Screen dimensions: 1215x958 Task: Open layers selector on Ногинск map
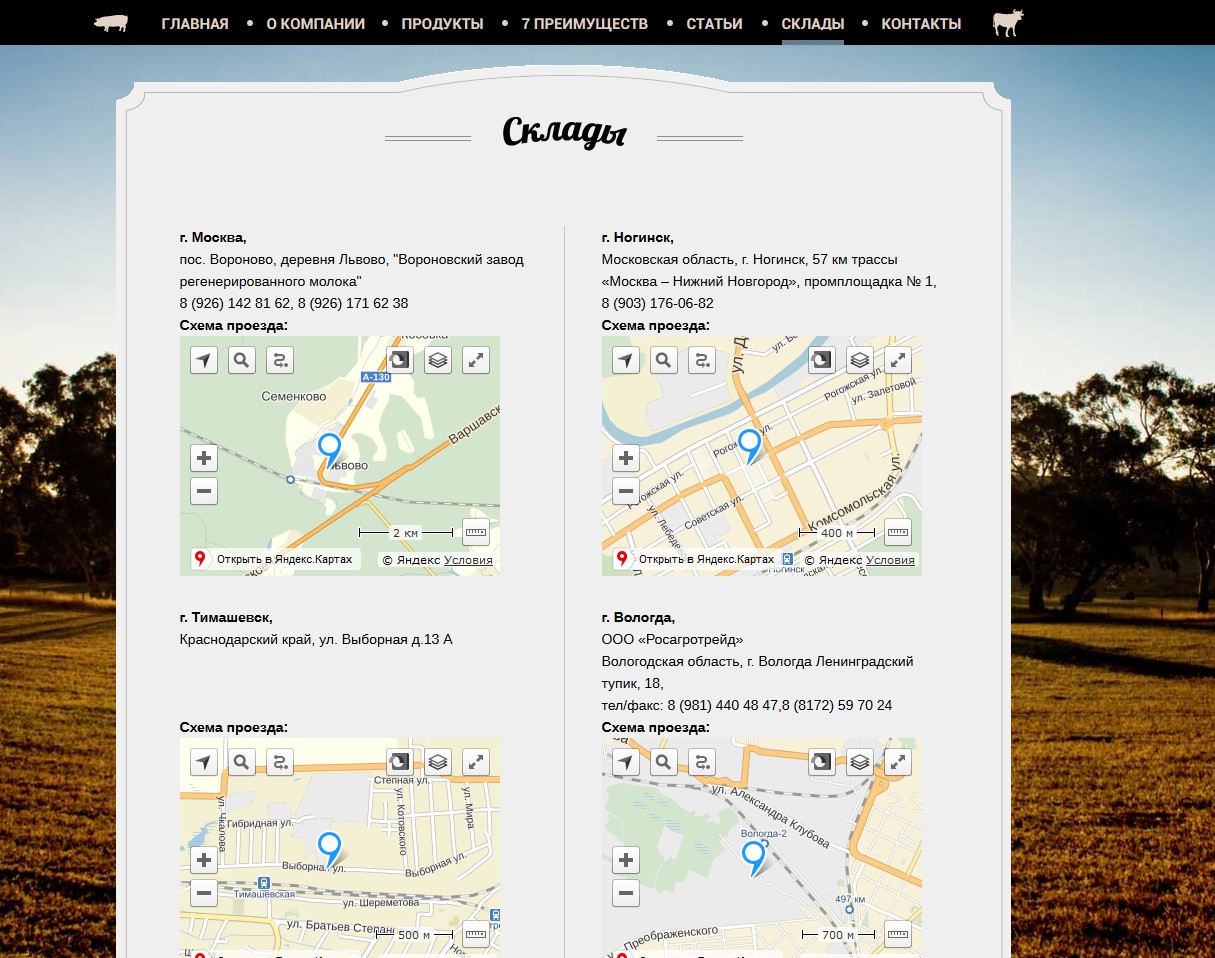860,360
